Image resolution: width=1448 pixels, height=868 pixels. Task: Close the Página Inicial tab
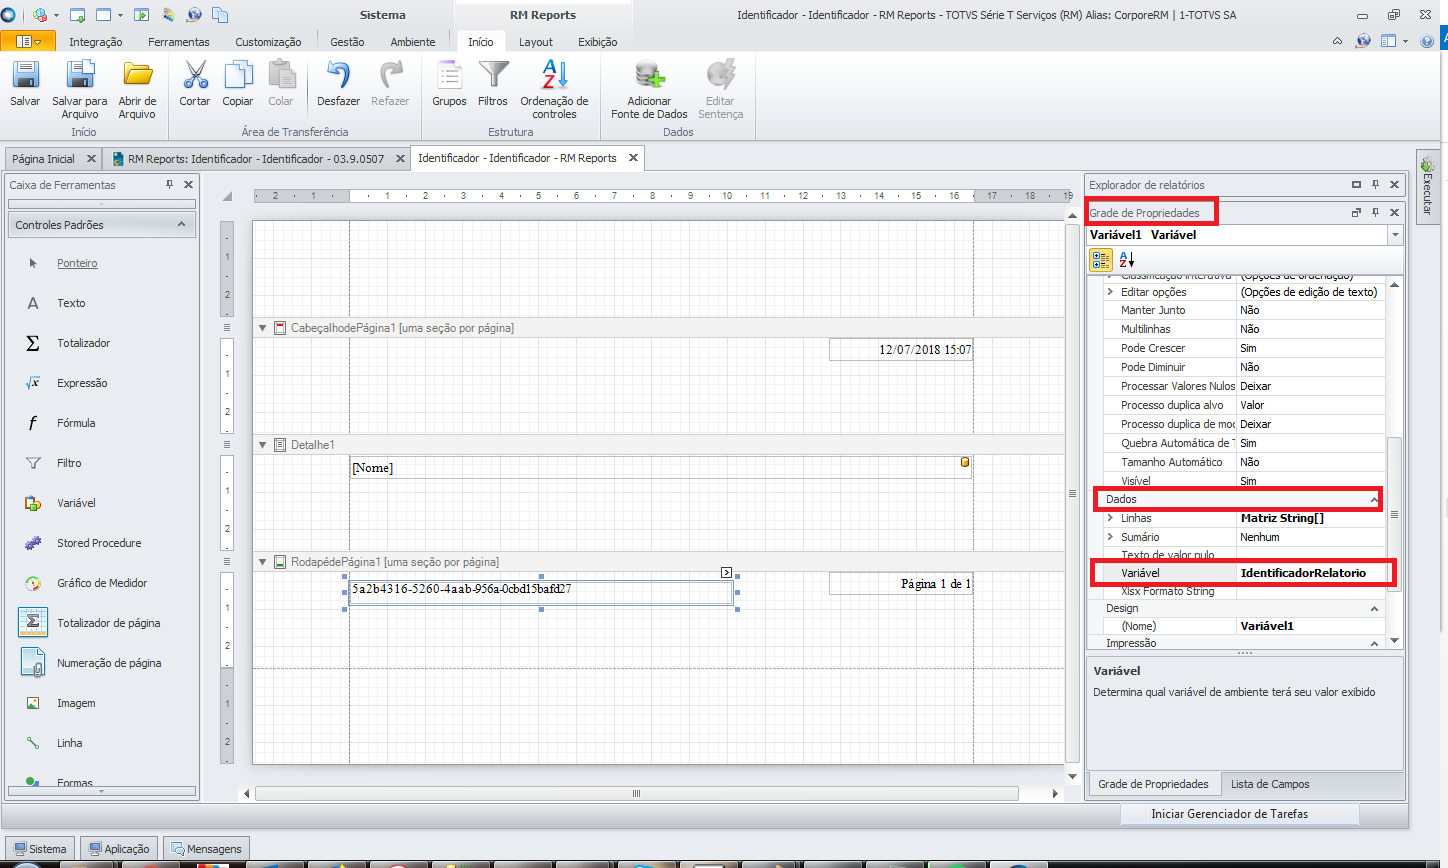pyautogui.click(x=91, y=159)
